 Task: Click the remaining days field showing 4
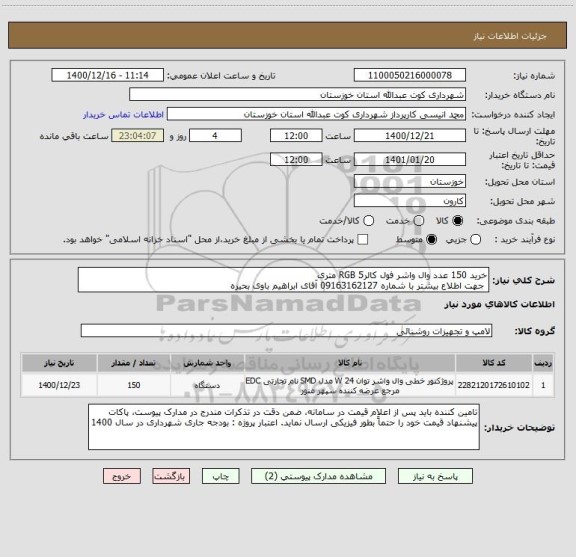(x=215, y=136)
